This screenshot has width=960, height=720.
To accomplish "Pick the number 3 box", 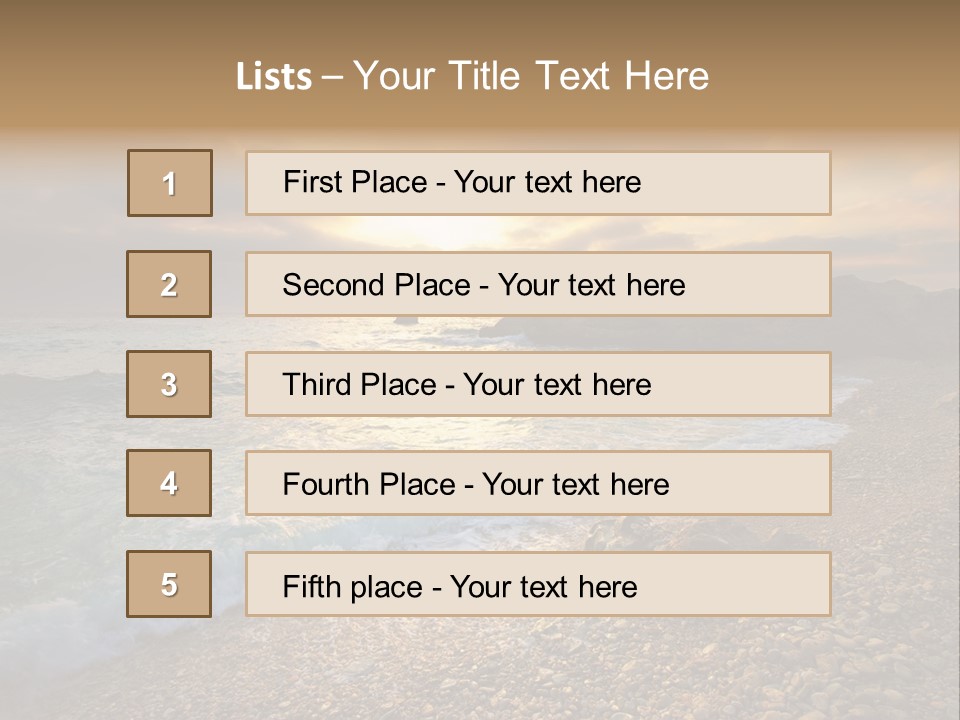I will pyautogui.click(x=169, y=384).
